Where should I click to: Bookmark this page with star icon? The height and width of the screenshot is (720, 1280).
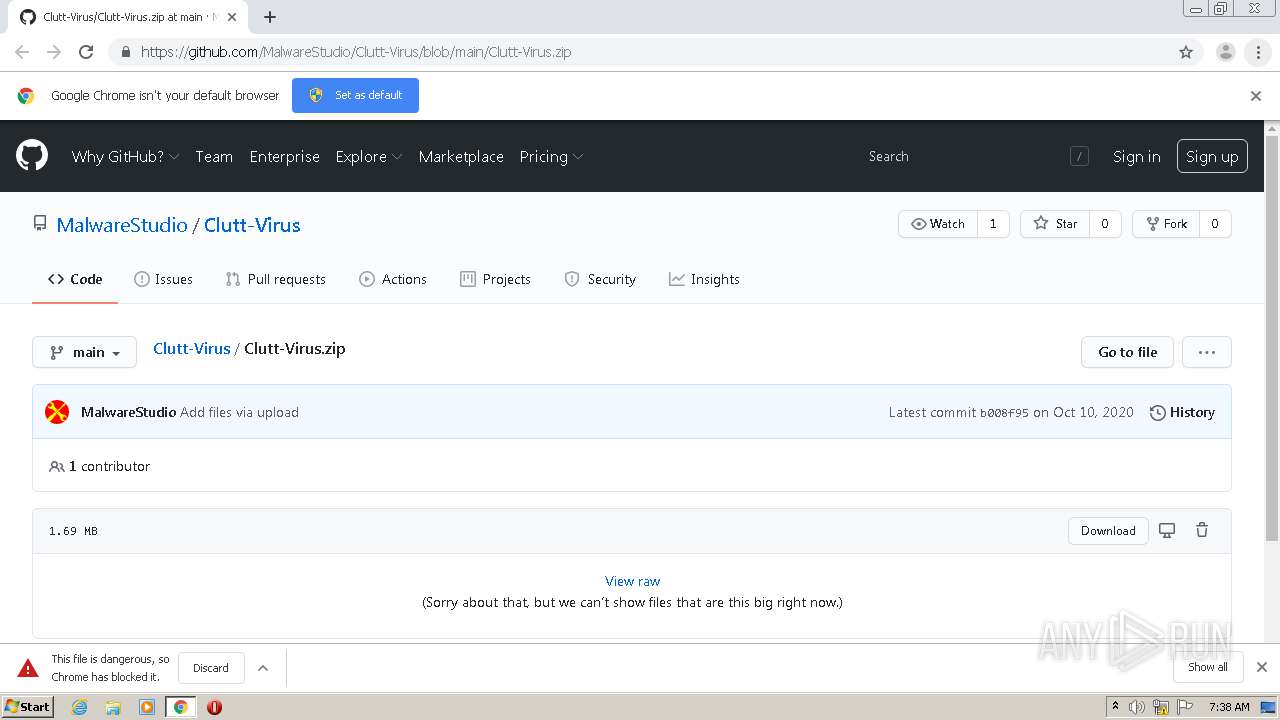pos(1186,52)
